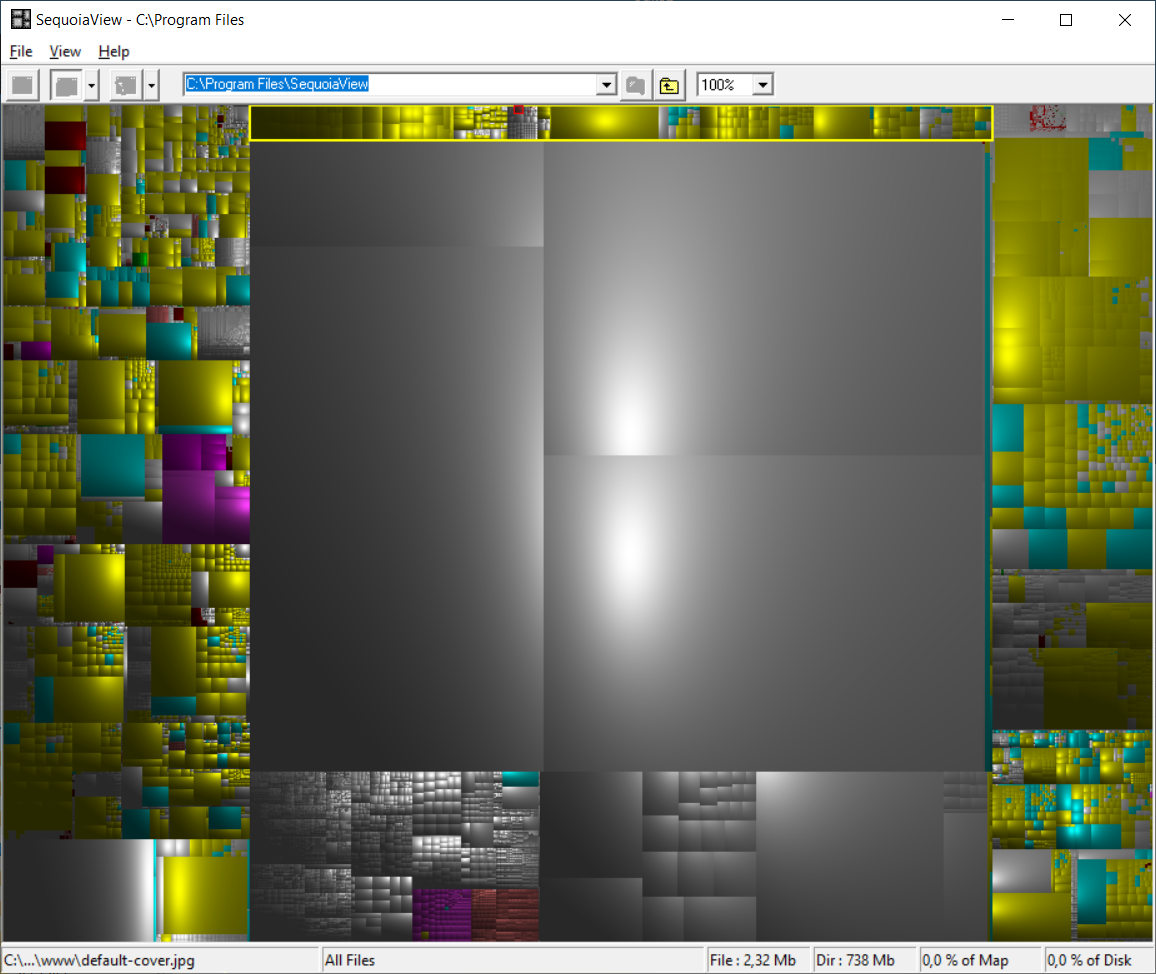This screenshot has width=1156, height=974.
Task: Open the cushion options dropdown arrow
Action: pyautogui.click(x=92, y=85)
